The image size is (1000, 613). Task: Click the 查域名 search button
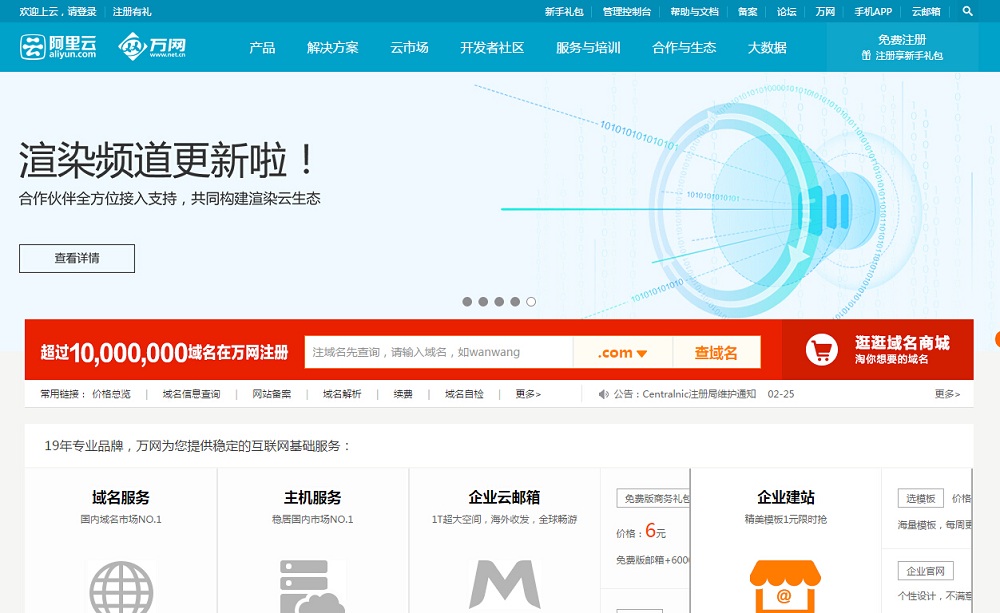click(x=716, y=352)
